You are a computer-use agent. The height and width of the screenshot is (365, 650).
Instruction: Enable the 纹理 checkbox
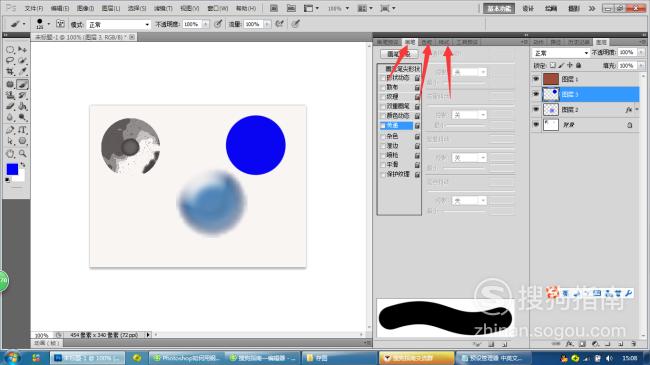[x=383, y=97]
